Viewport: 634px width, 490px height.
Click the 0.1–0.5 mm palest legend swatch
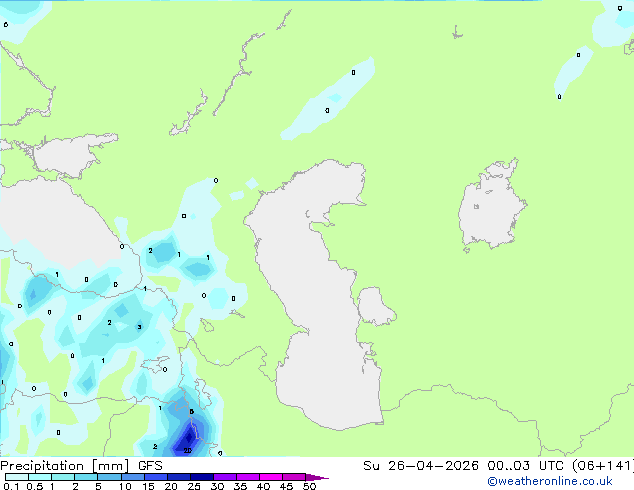[x=17, y=477]
